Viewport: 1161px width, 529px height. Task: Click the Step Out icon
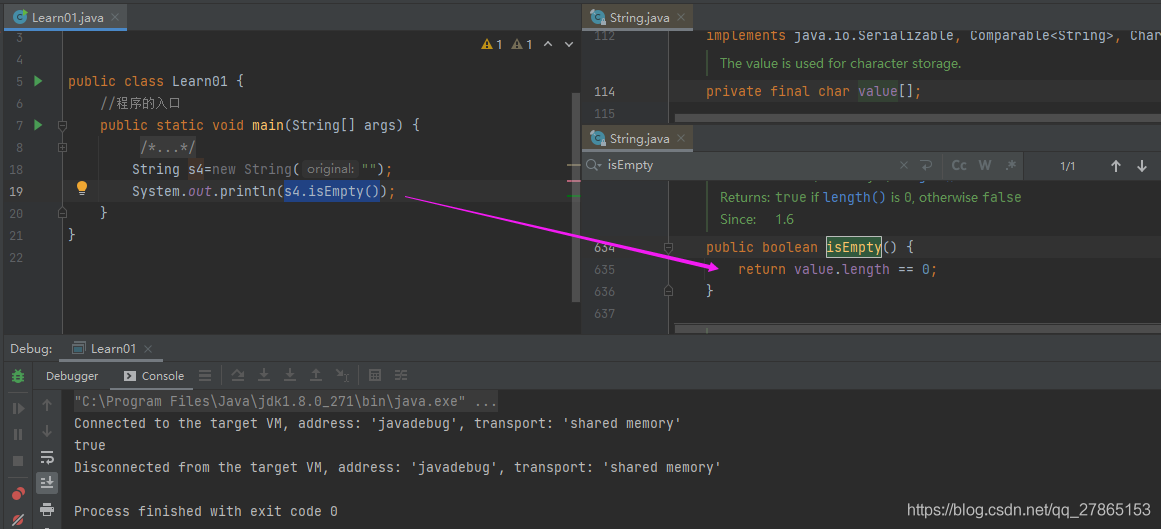316,375
